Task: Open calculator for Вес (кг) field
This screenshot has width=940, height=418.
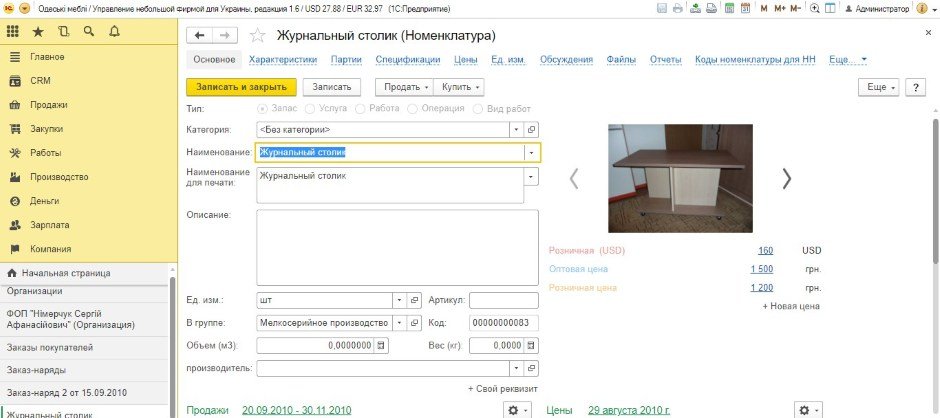Action: [x=531, y=345]
